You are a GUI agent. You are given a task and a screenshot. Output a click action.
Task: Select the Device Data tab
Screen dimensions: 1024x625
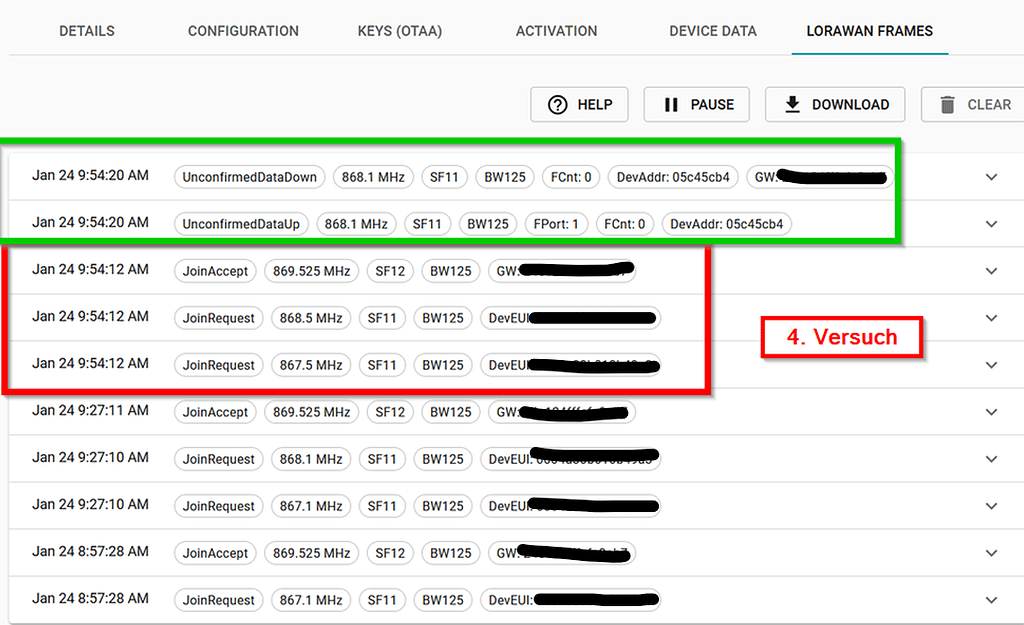[x=713, y=31]
